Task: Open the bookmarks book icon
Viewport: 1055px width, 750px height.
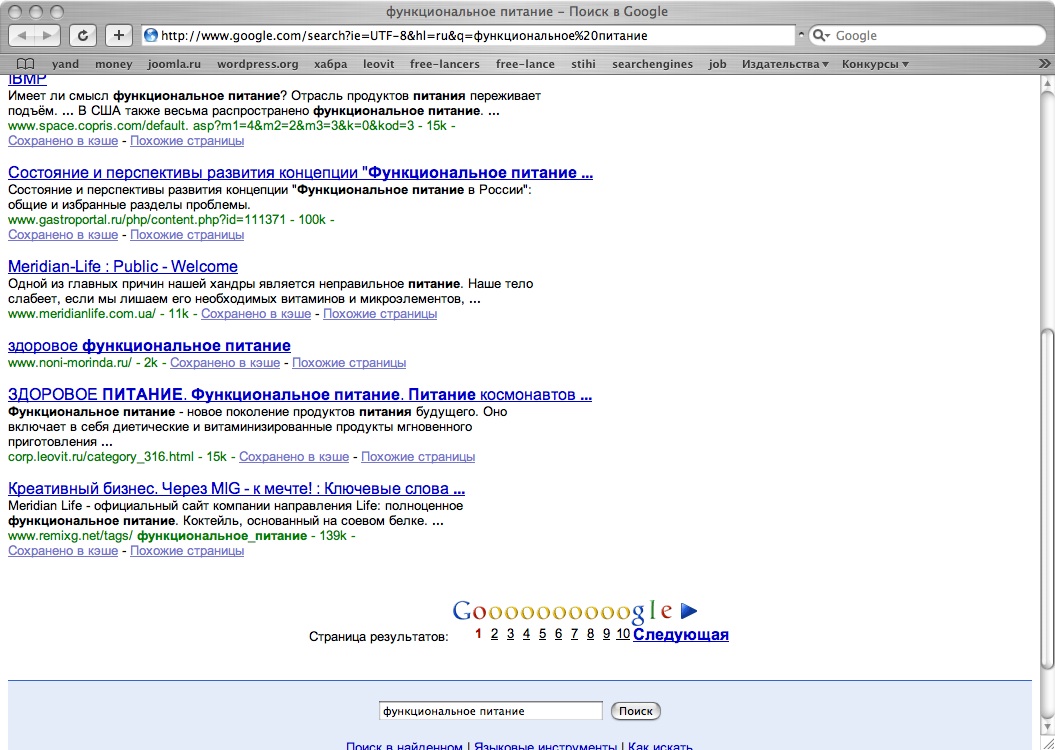Action: pos(25,64)
